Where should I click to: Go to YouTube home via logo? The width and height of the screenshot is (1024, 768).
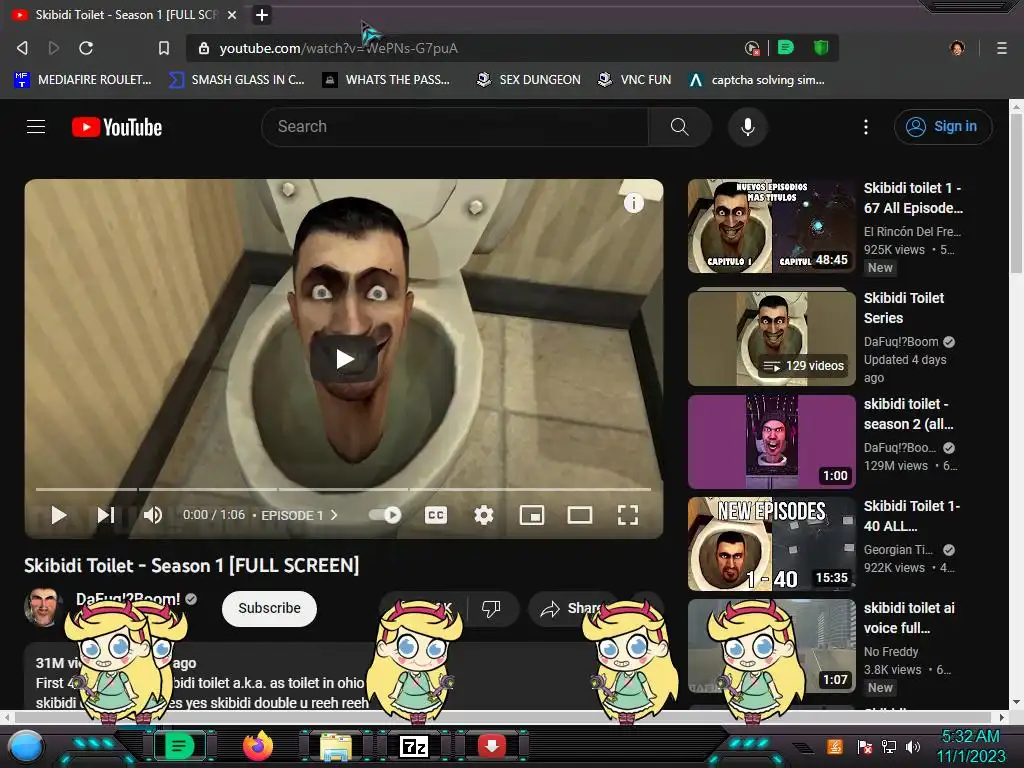[117, 127]
